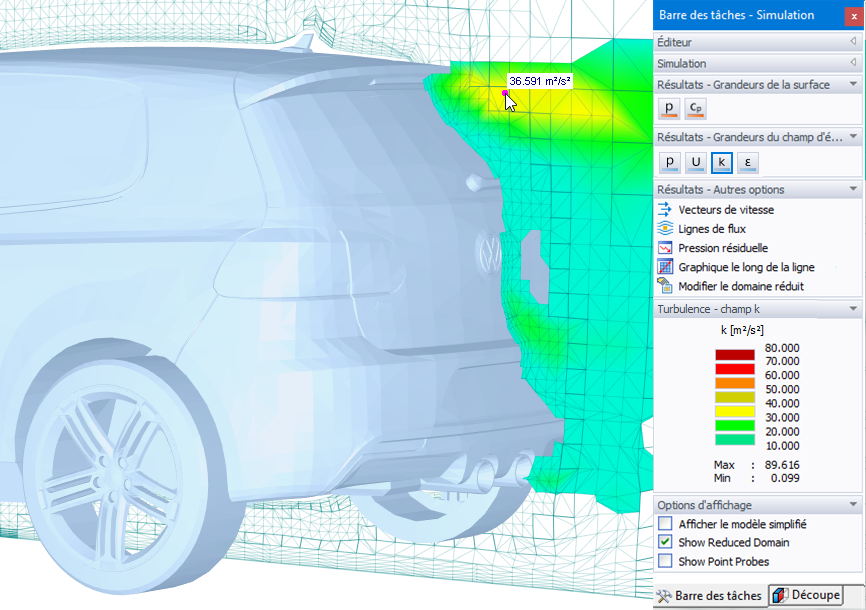Enable Afficher le modèle simplifié
Image resolution: width=866 pixels, height=610 pixels.
pyautogui.click(x=666, y=523)
